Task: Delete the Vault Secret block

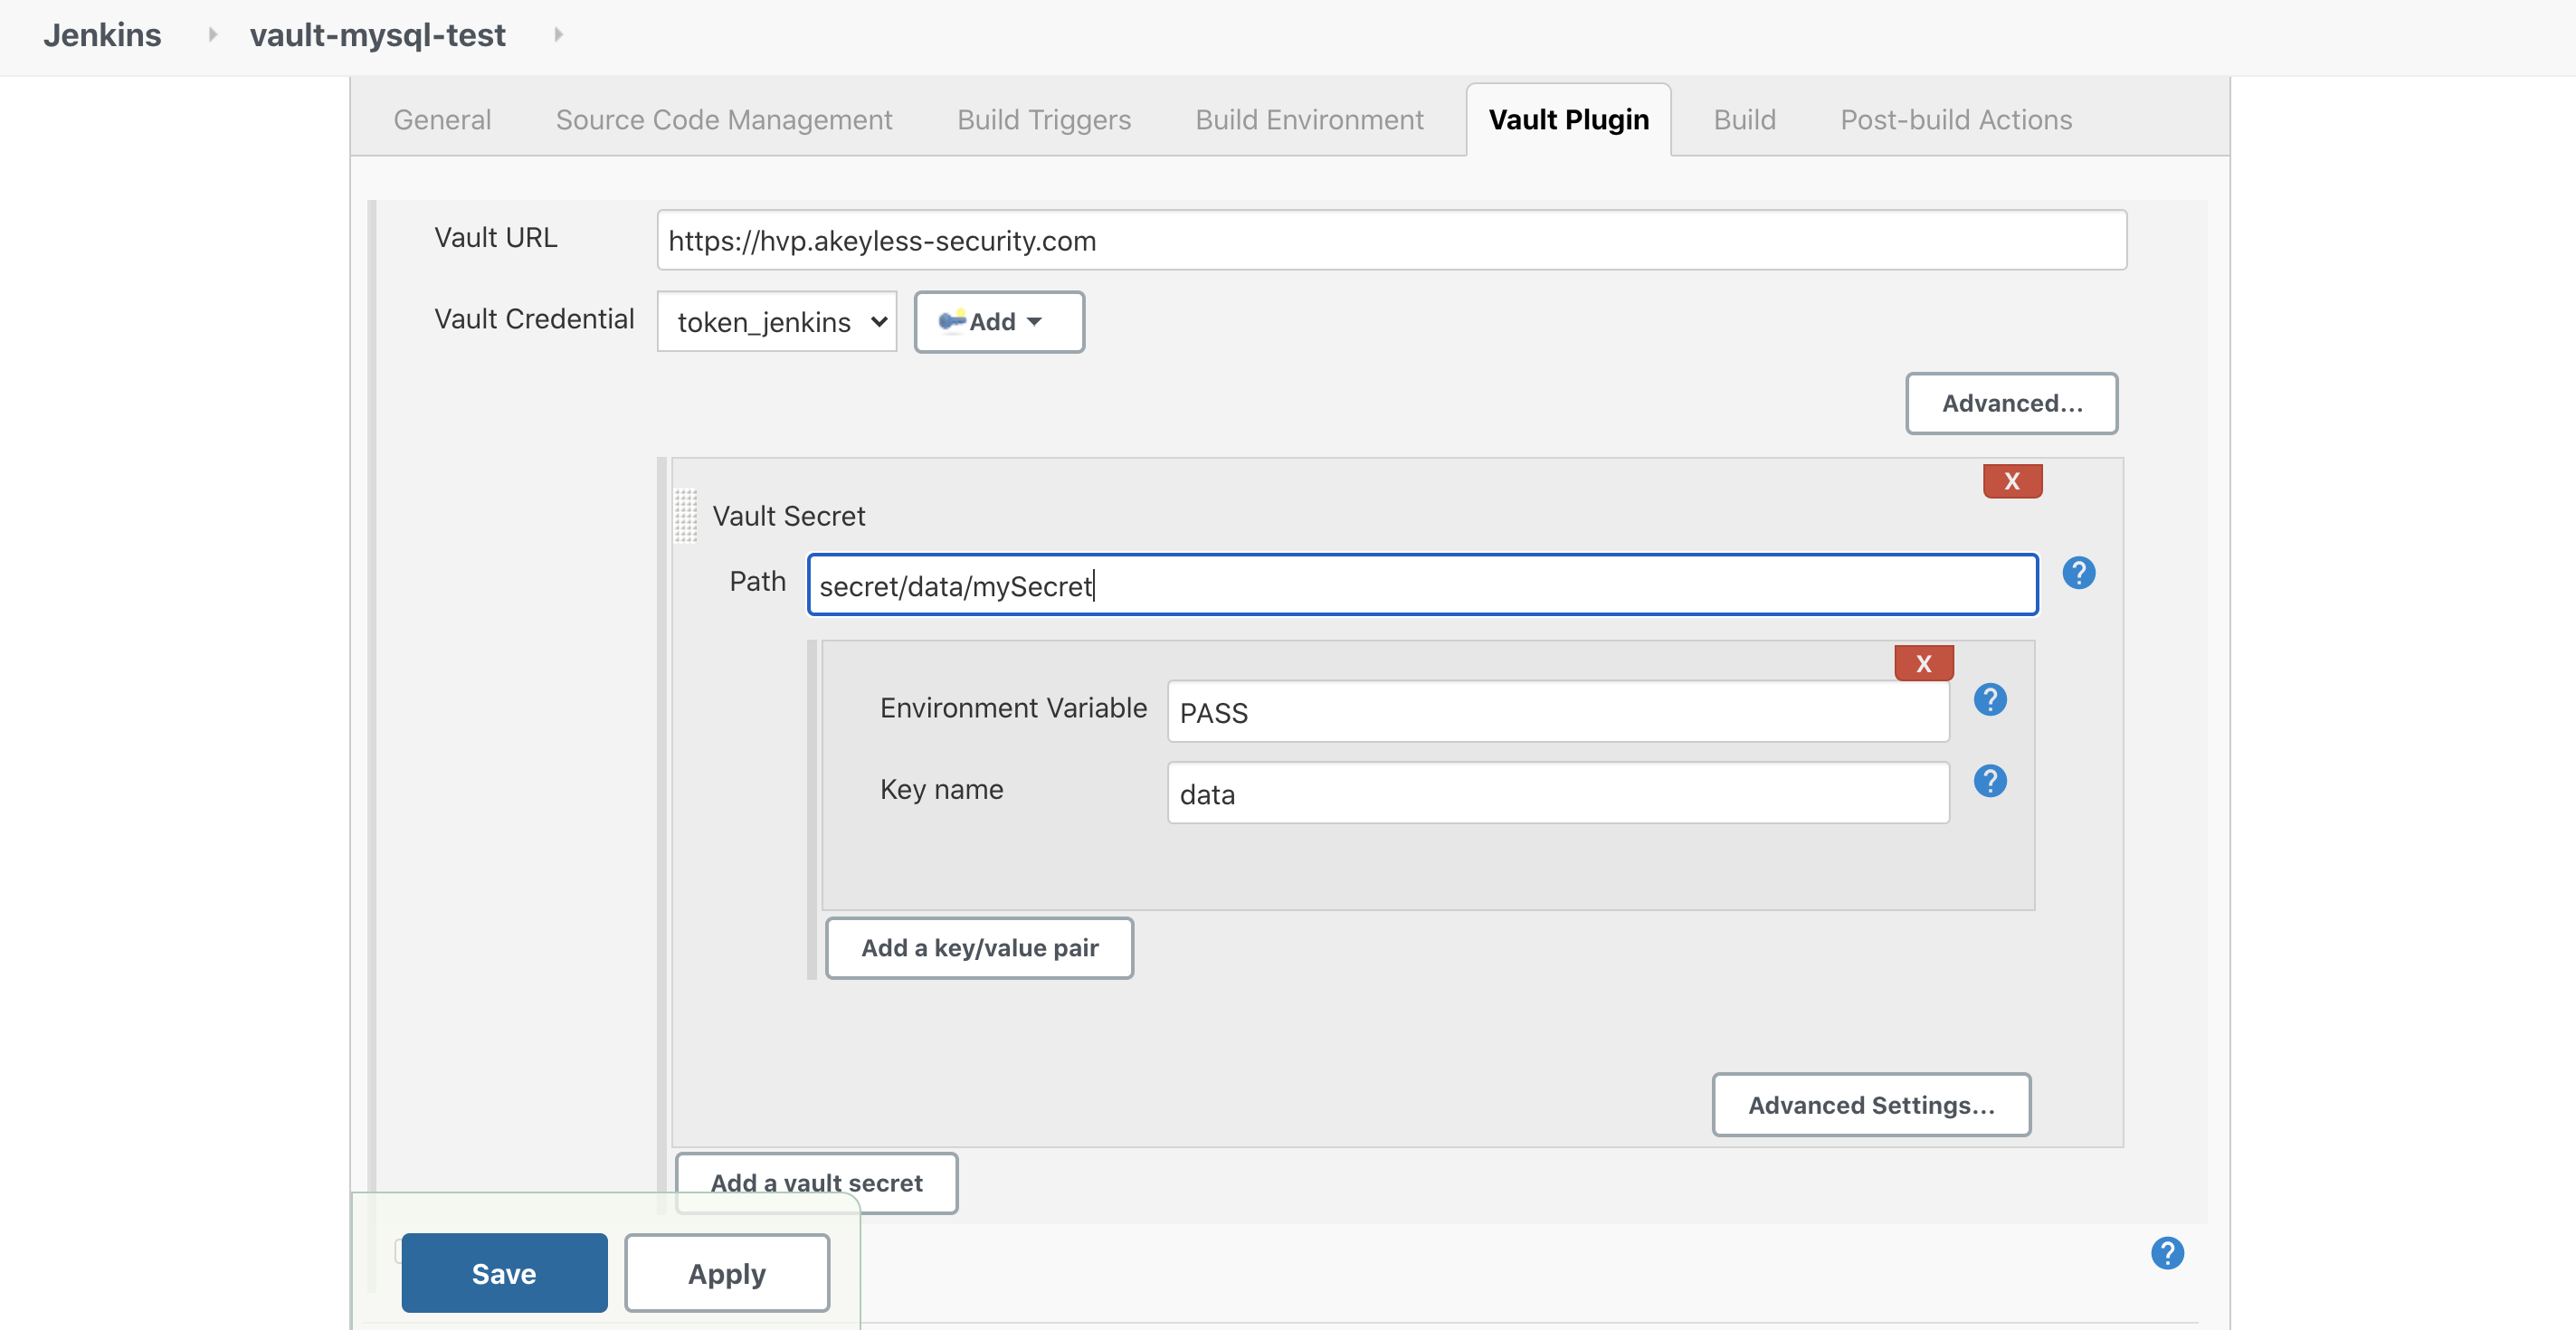Action: click(2012, 481)
